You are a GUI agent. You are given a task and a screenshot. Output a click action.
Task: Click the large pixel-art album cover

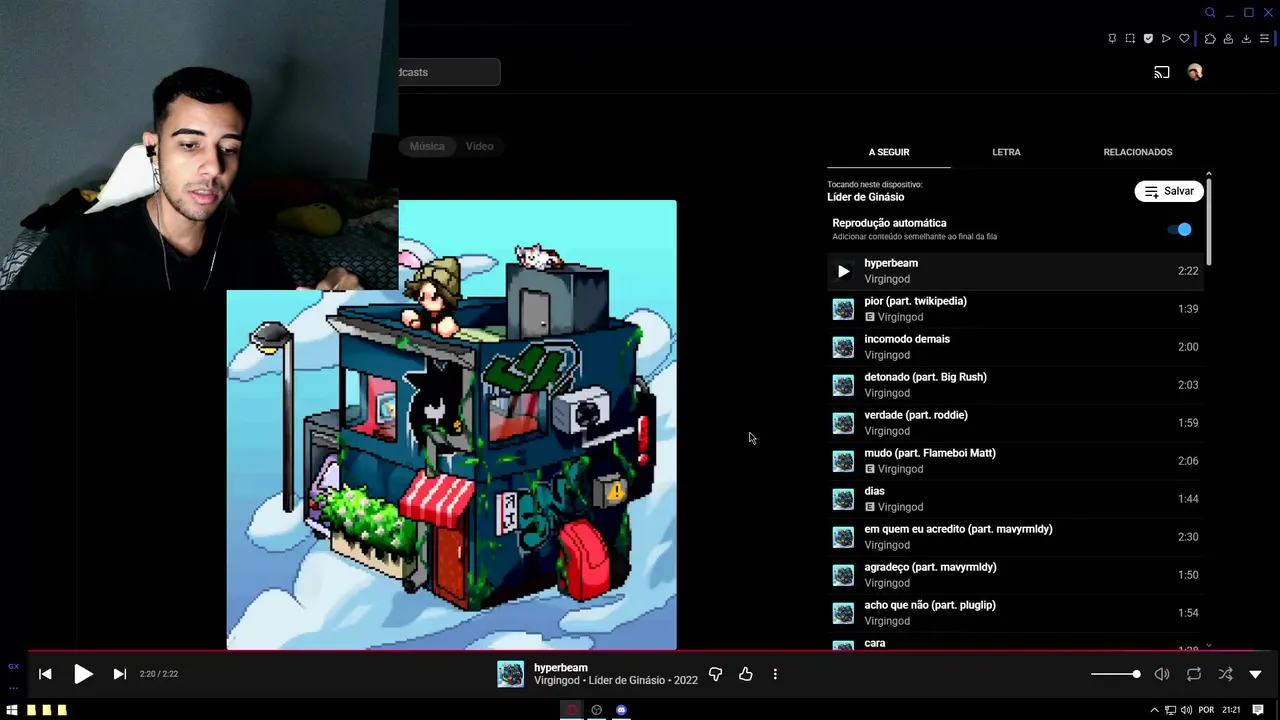pyautogui.click(x=452, y=425)
